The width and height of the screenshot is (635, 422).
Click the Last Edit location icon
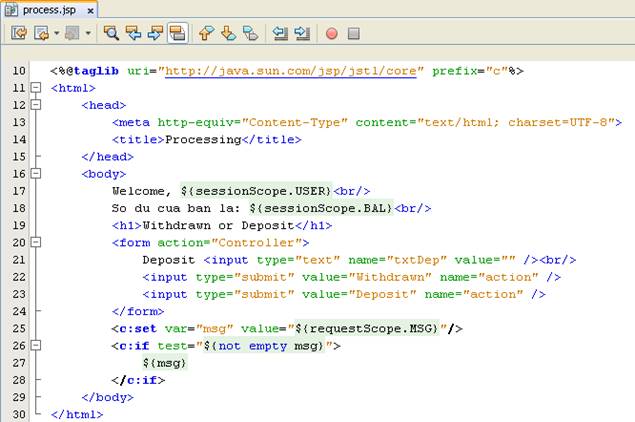click(x=19, y=33)
